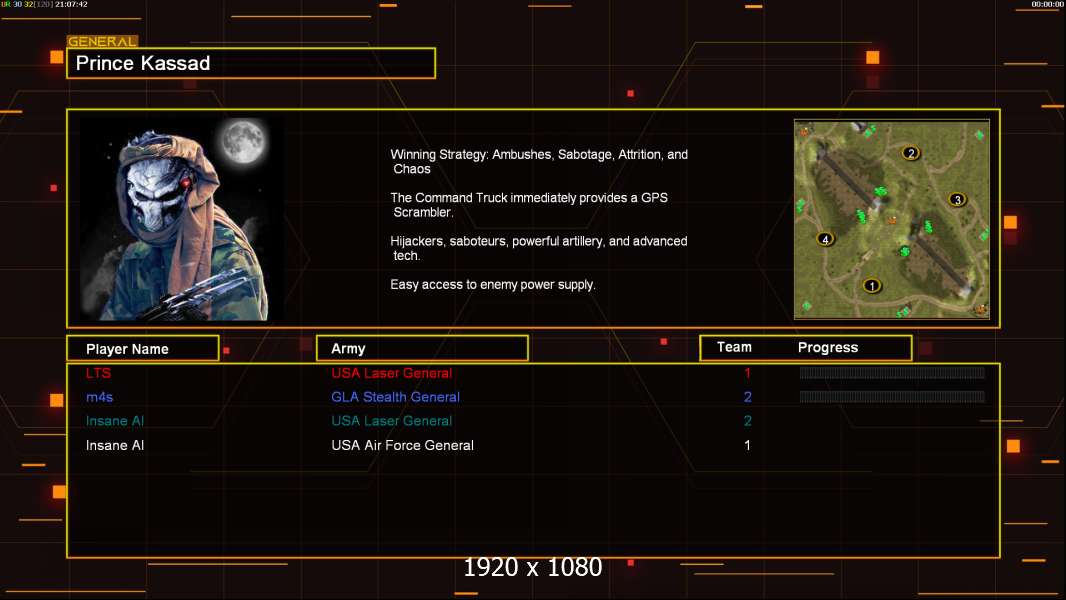Select player name LTS

pyautogui.click(x=98, y=372)
